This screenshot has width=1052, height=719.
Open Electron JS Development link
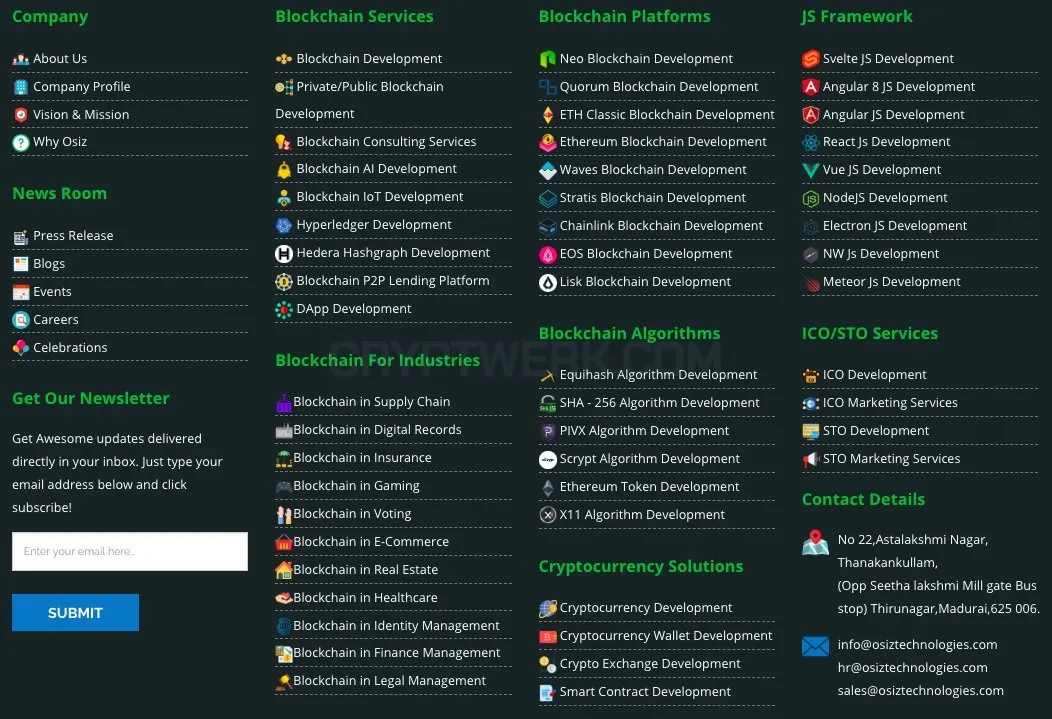tap(894, 226)
